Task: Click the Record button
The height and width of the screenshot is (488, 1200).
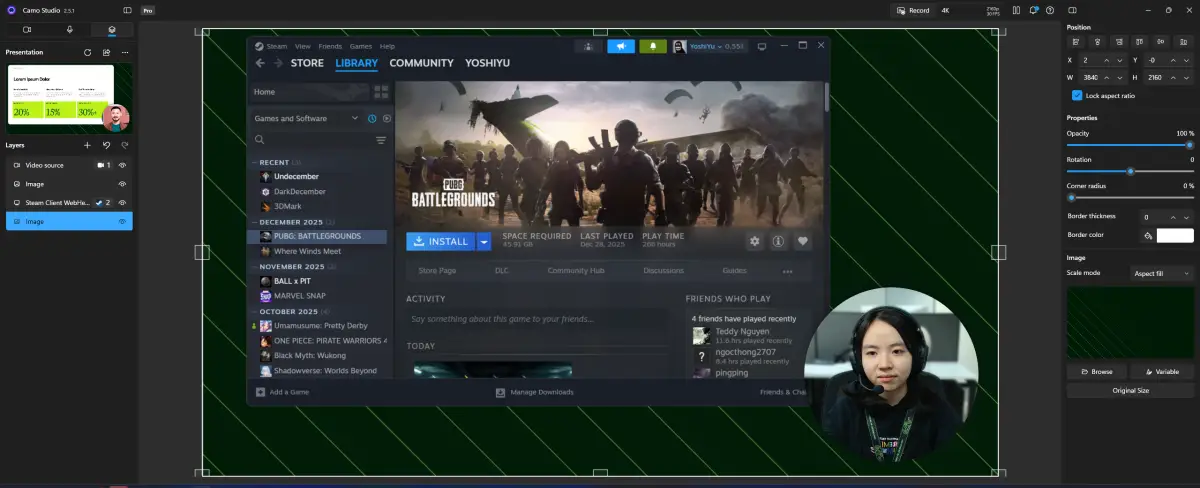Action: click(913, 10)
